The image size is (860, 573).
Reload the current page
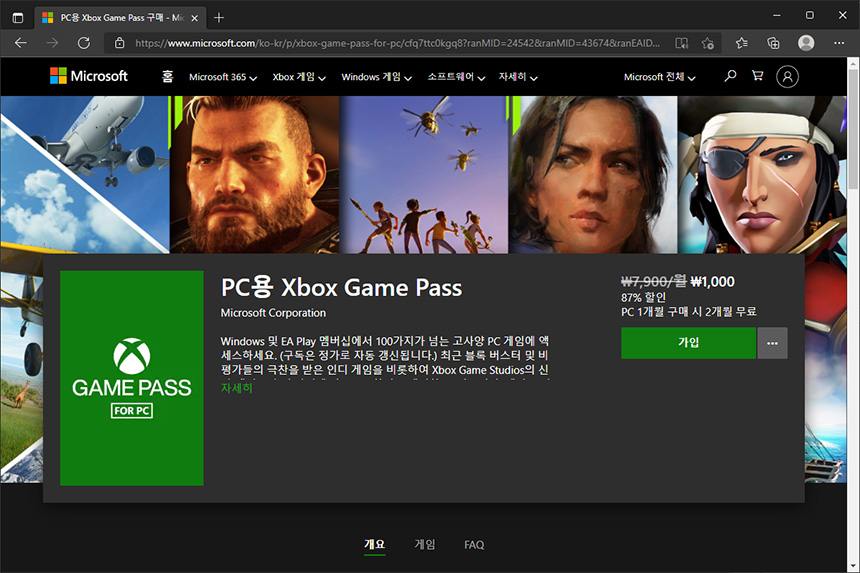[83, 43]
